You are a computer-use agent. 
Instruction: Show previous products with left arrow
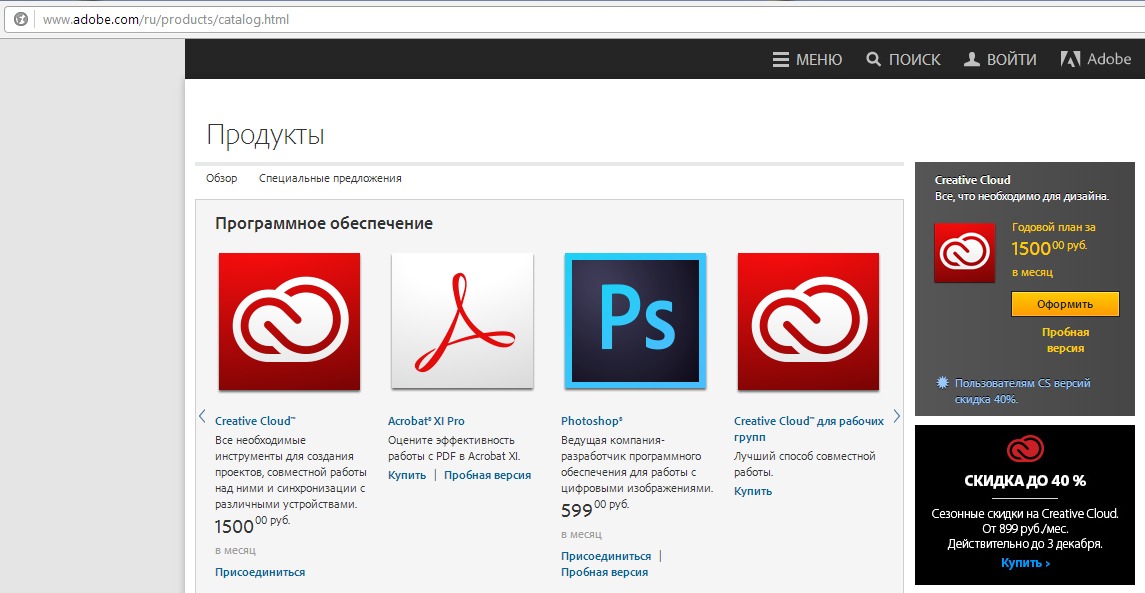(x=202, y=416)
